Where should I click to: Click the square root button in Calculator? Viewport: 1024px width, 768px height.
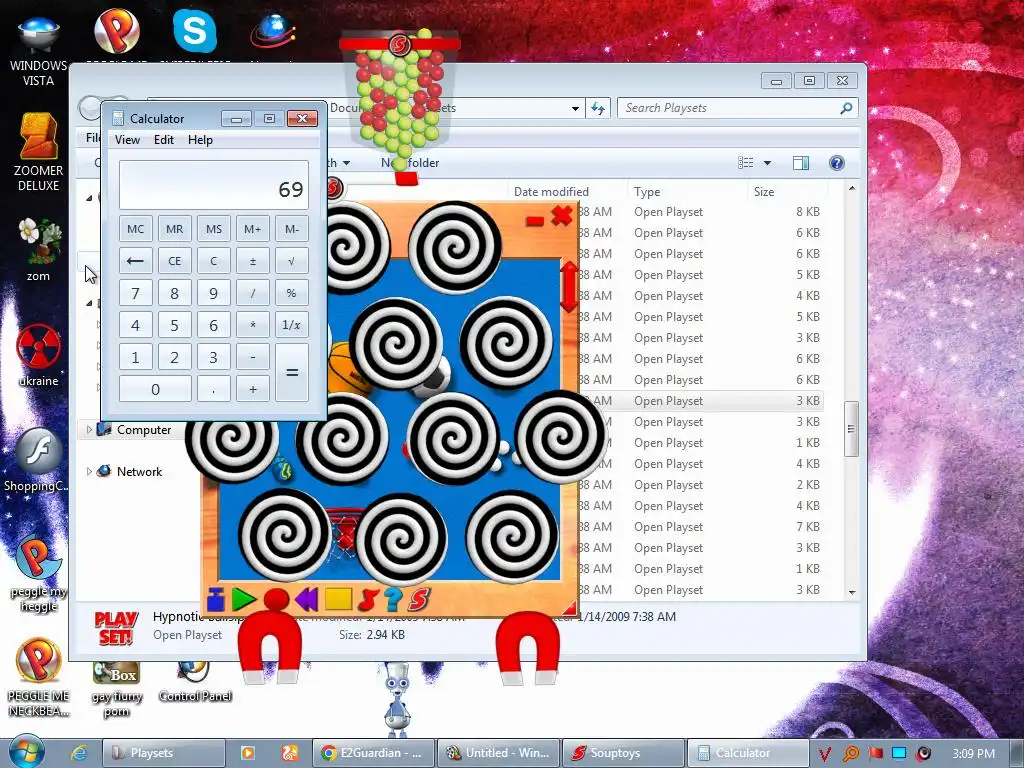[x=292, y=261]
